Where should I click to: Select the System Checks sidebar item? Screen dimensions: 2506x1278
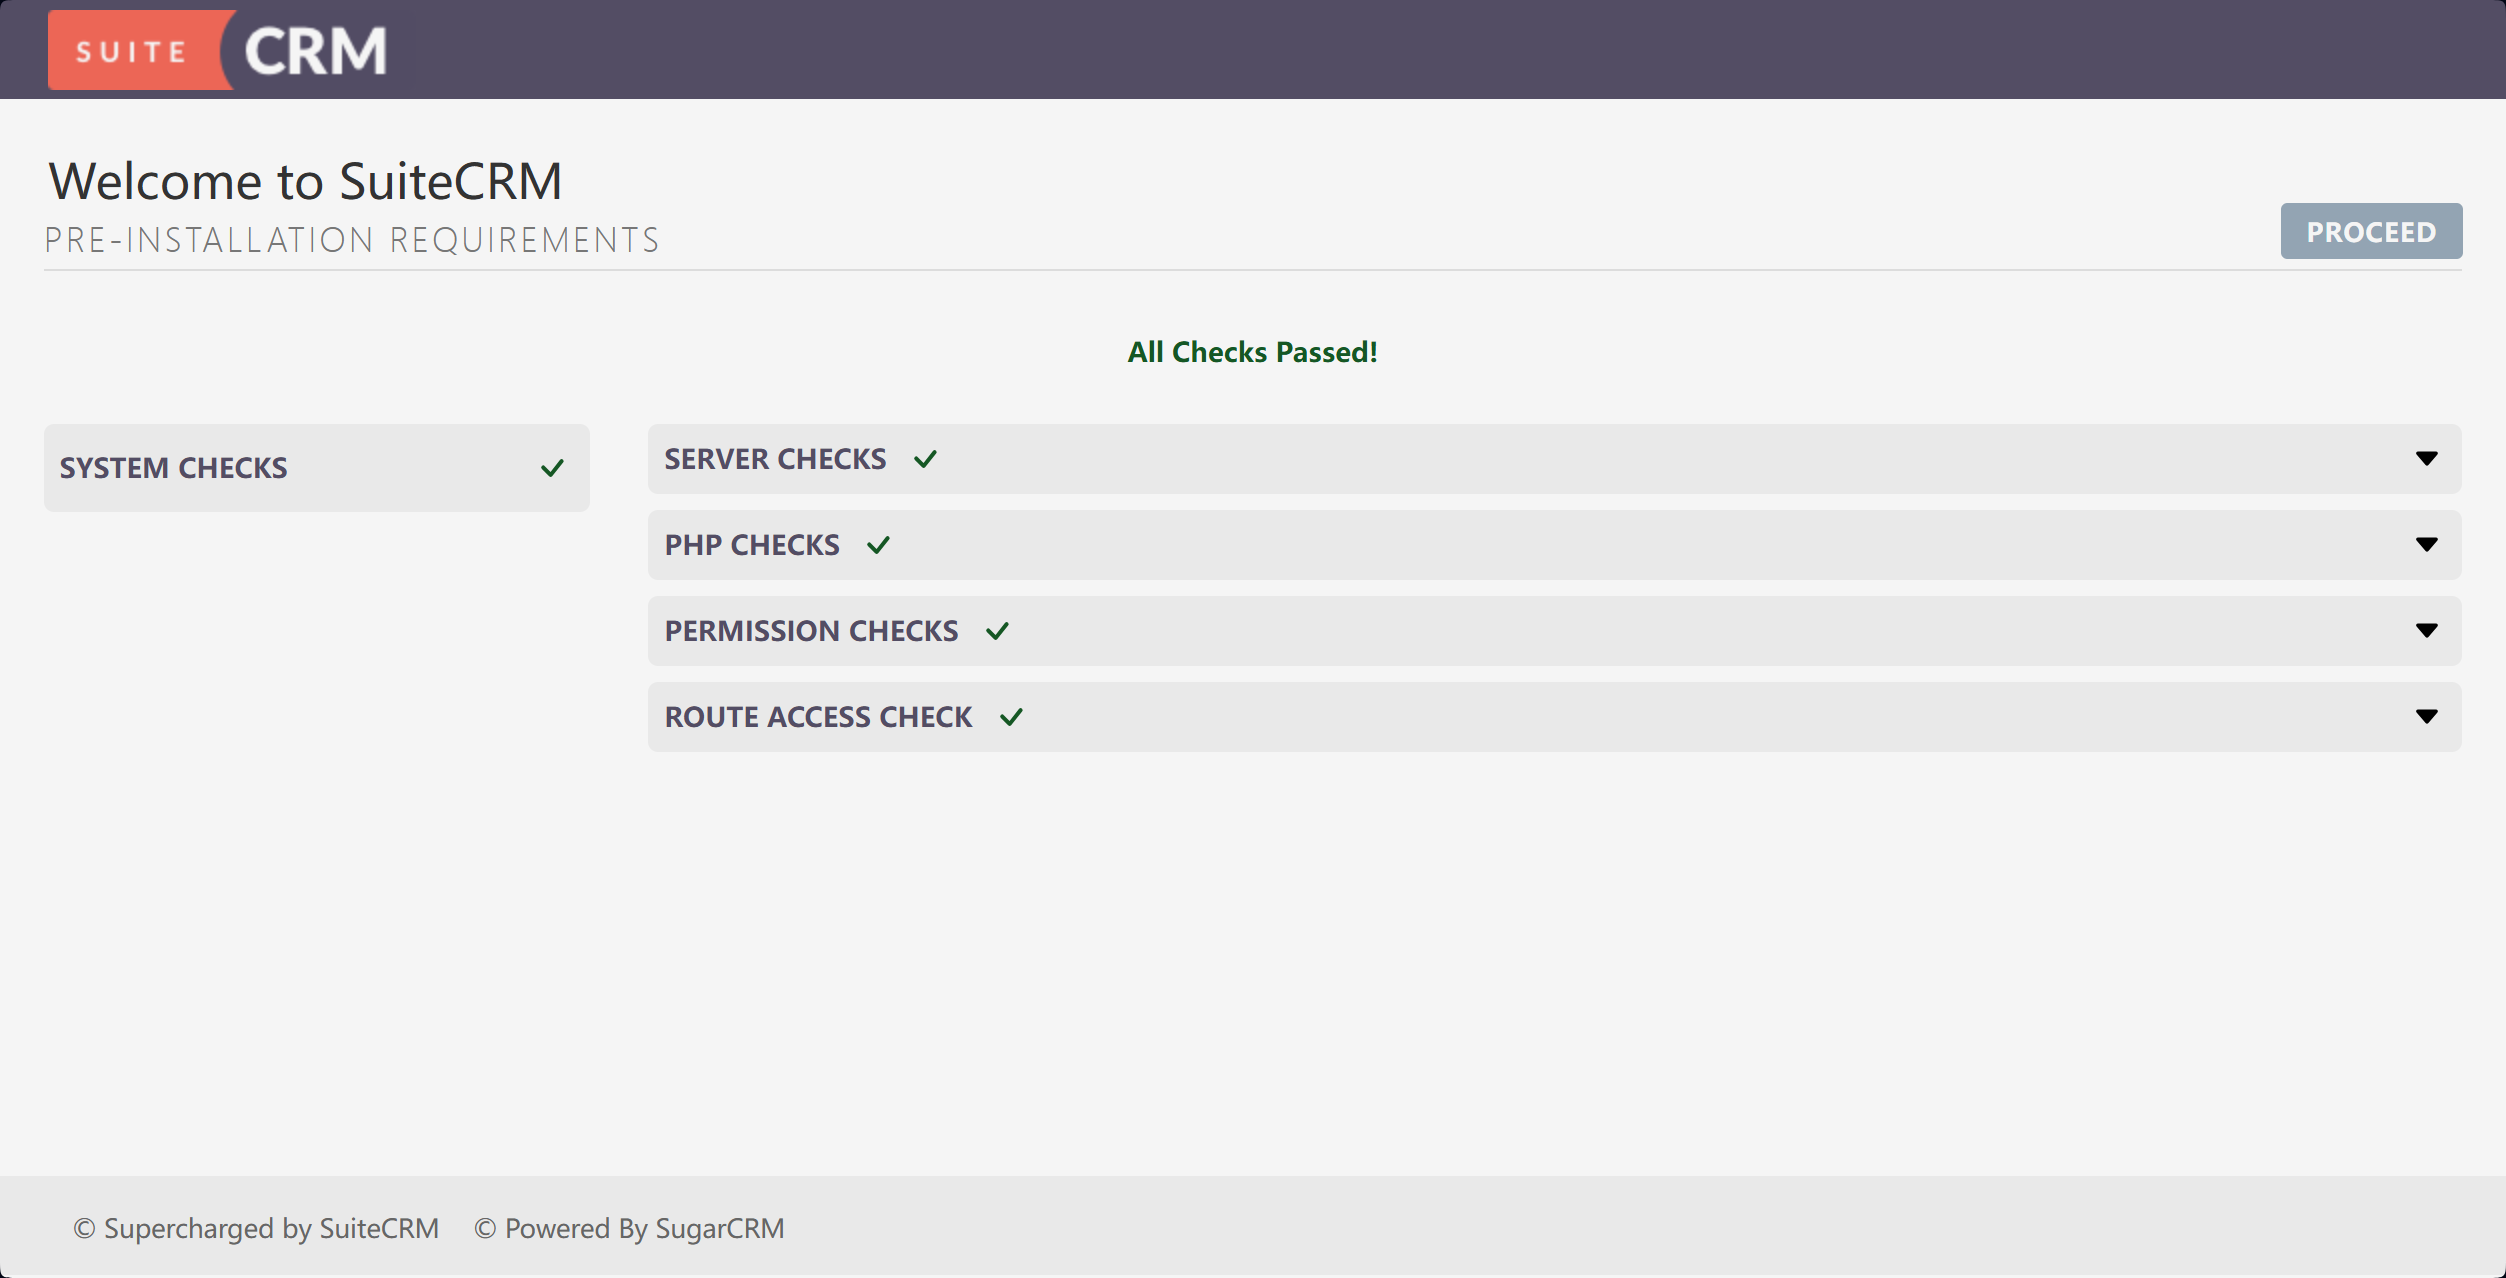(x=174, y=468)
